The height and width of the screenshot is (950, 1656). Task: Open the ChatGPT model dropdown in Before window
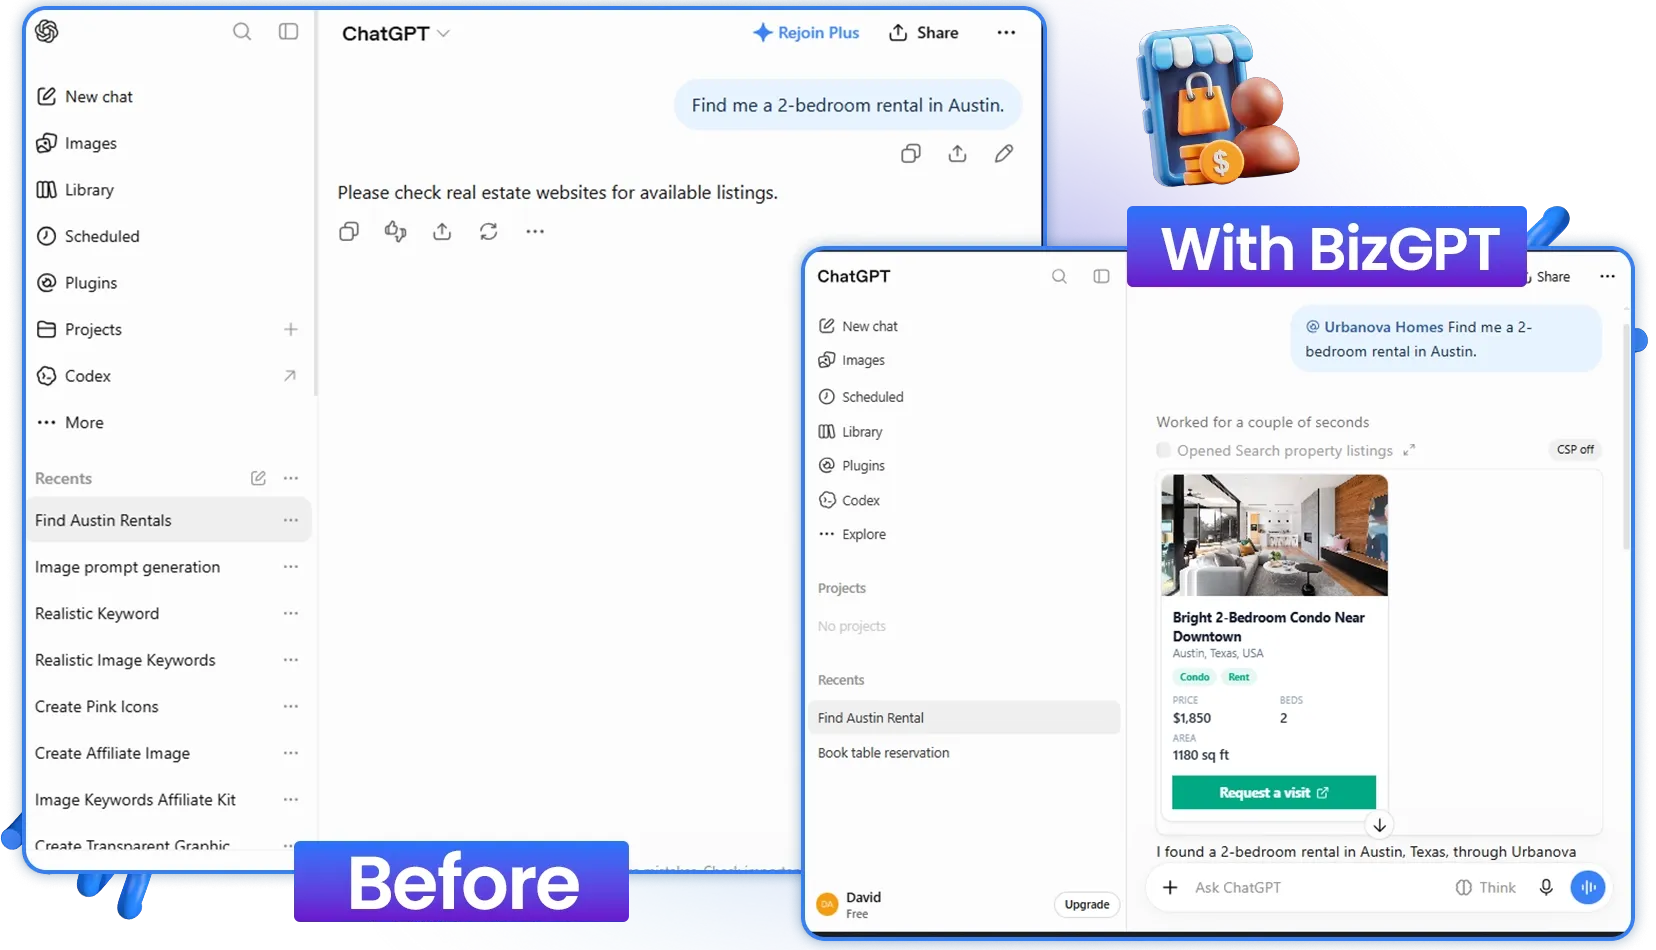point(396,34)
